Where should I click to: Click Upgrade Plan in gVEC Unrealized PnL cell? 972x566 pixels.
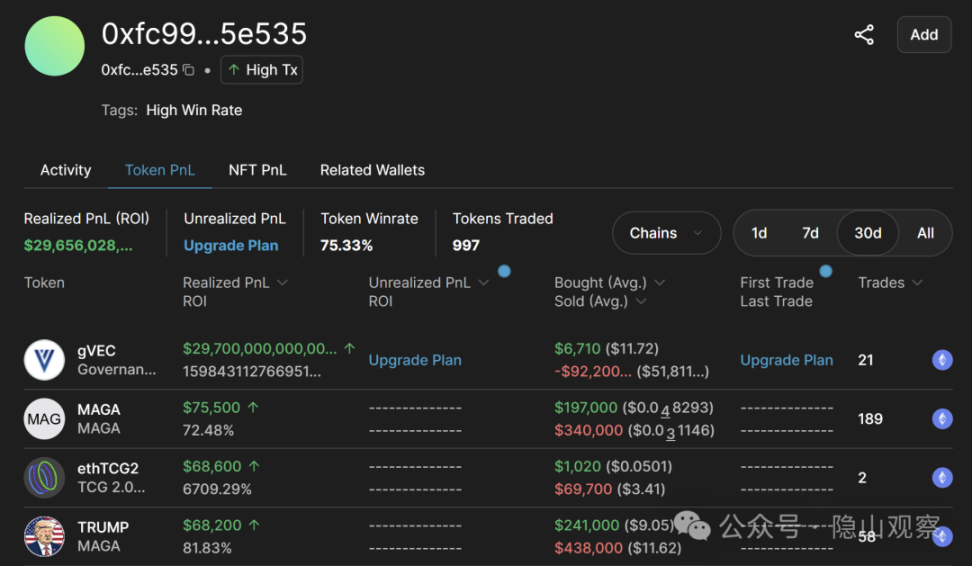pyautogui.click(x=415, y=360)
